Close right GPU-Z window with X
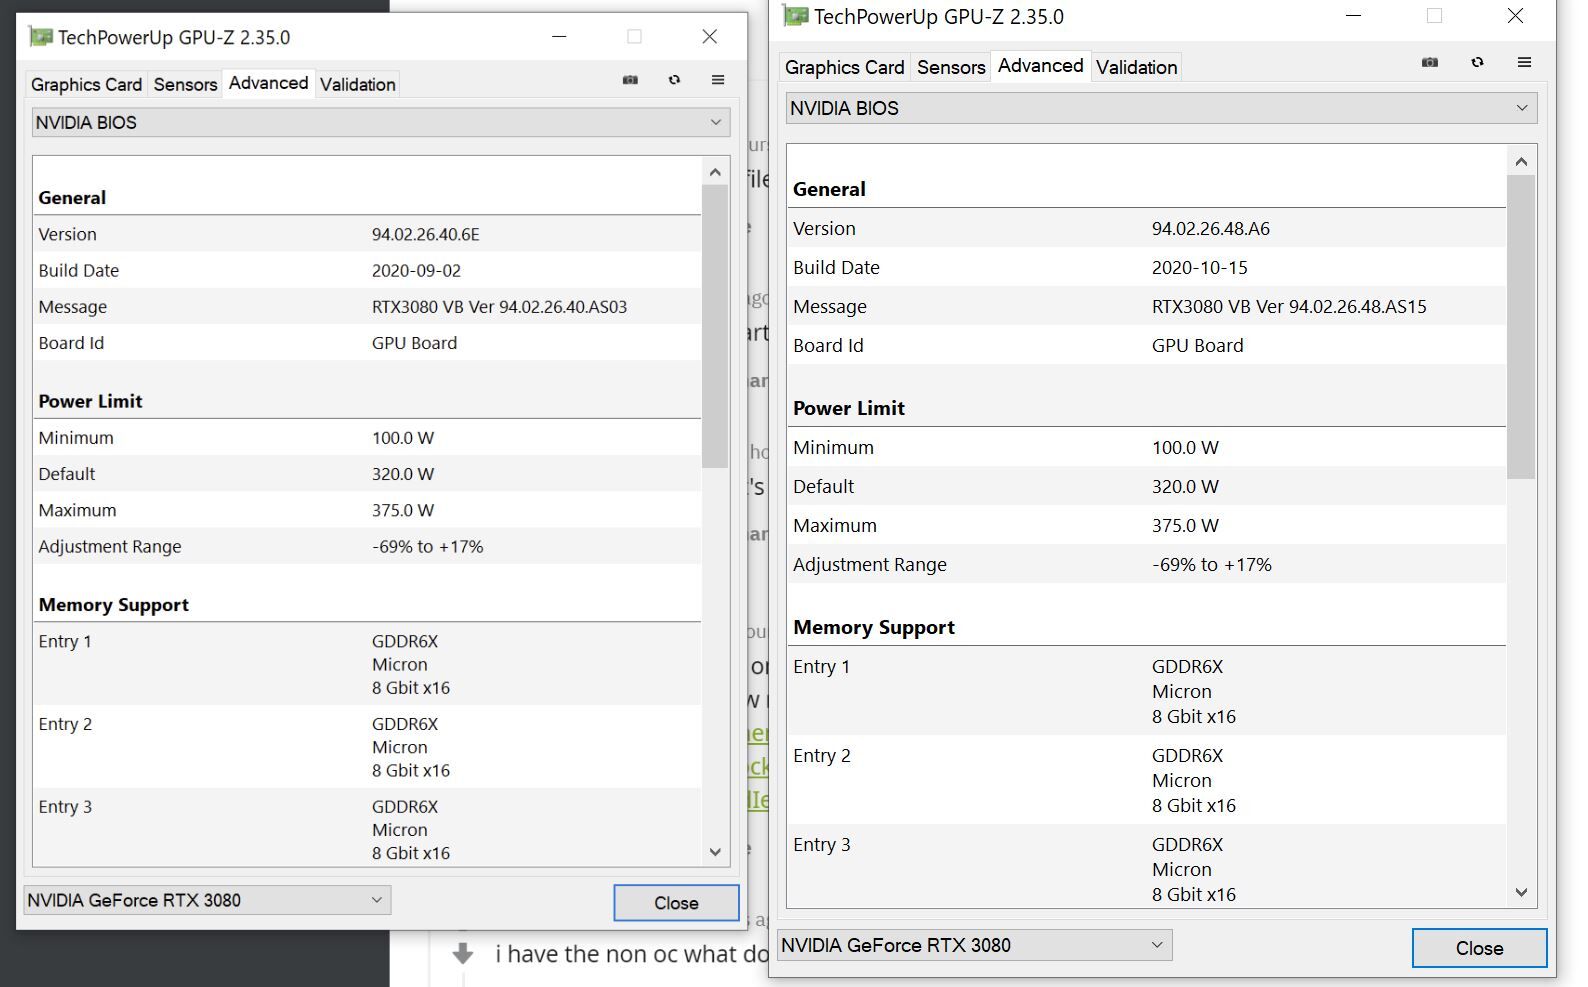This screenshot has width=1588, height=987. [x=1515, y=16]
